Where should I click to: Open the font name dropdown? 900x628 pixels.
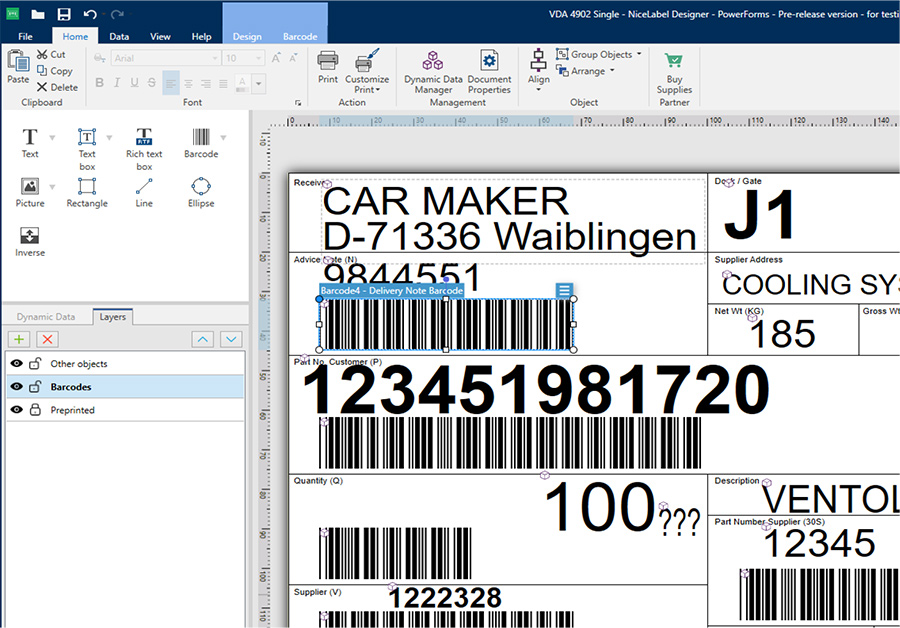(215, 58)
